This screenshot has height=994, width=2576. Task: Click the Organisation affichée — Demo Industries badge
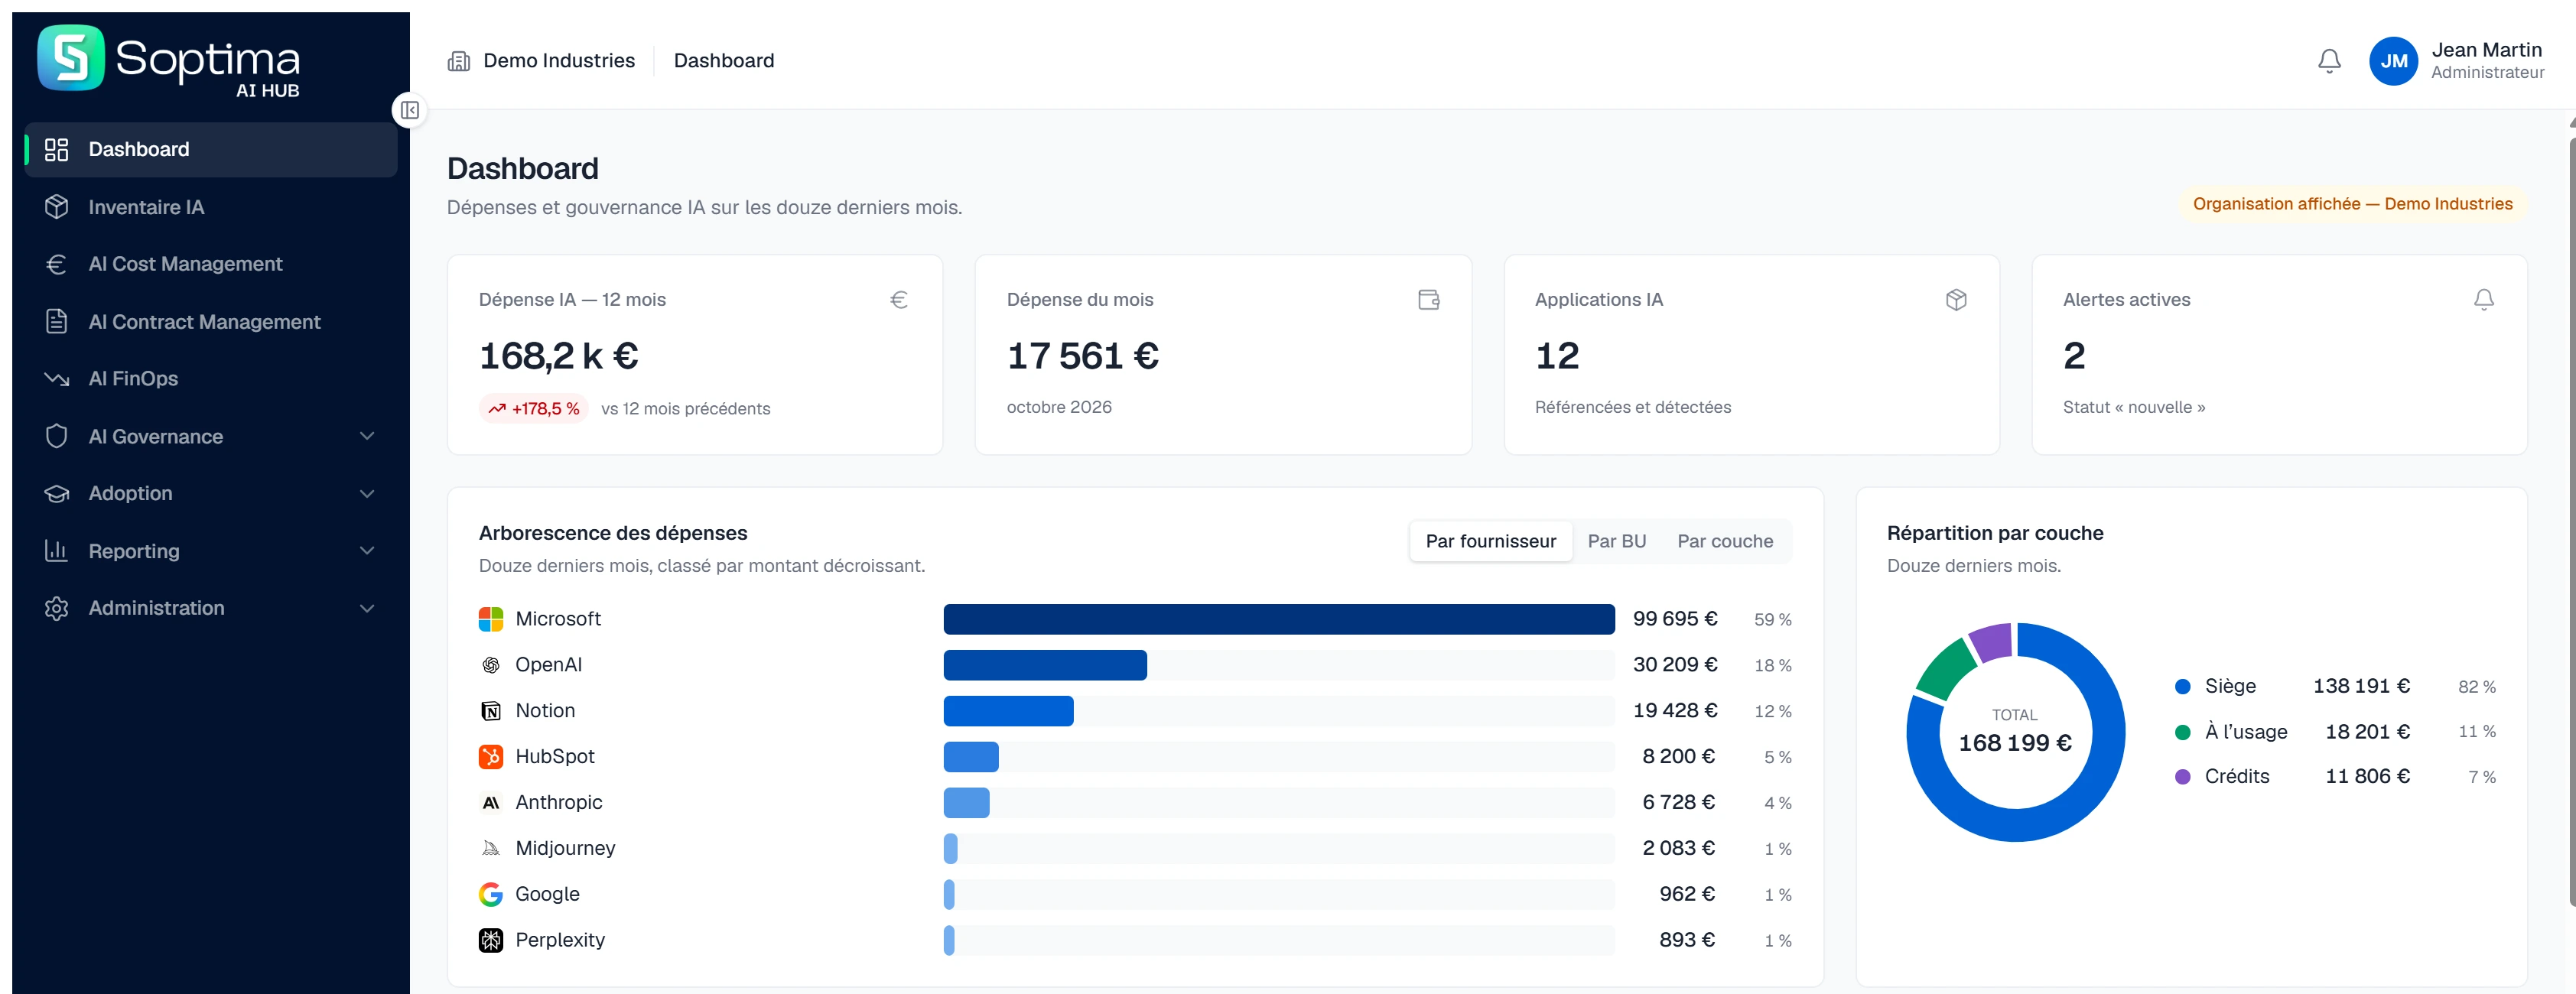pos(2352,204)
